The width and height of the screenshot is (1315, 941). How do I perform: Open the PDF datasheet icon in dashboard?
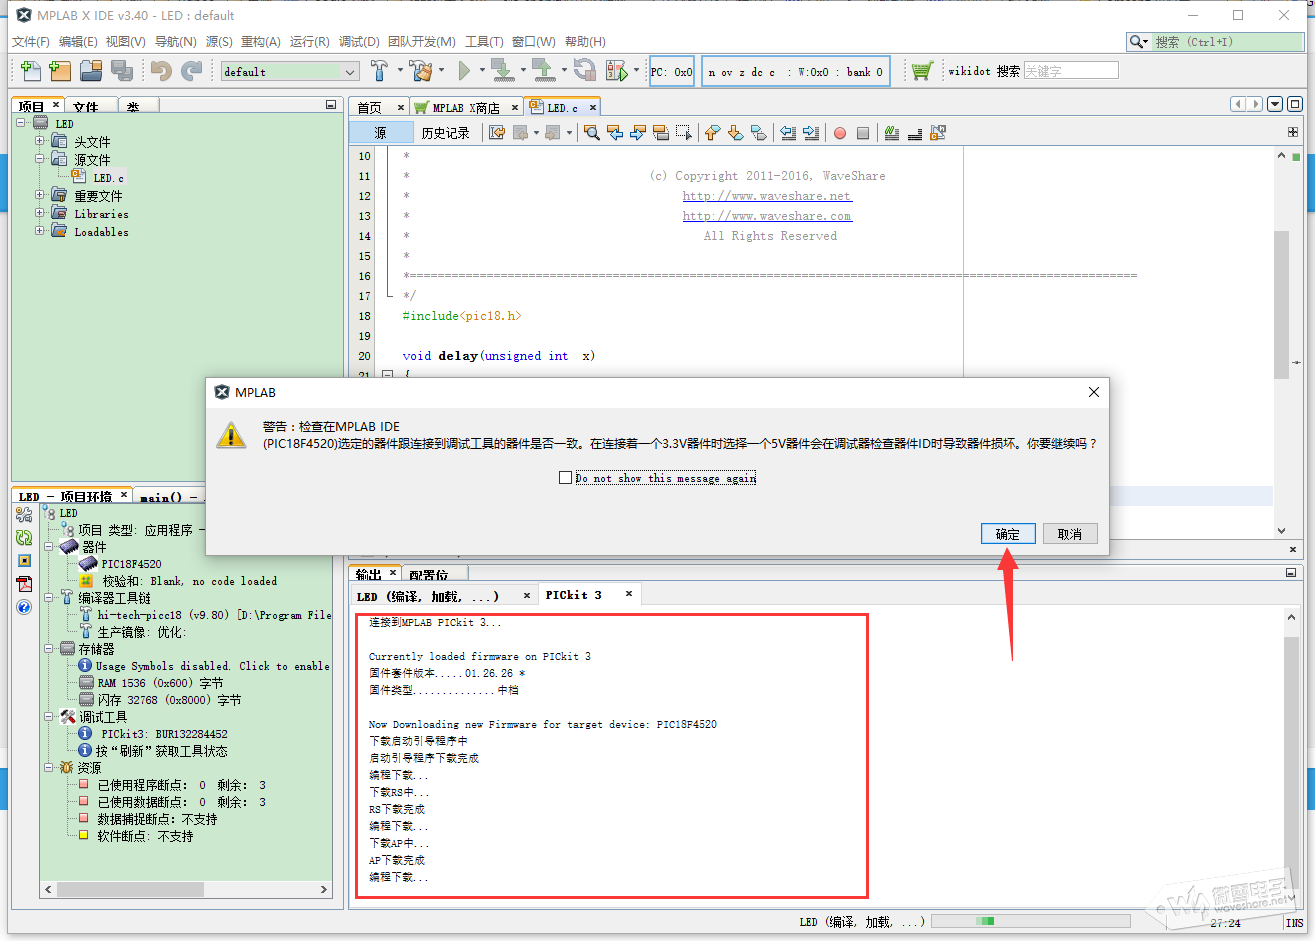point(24,584)
